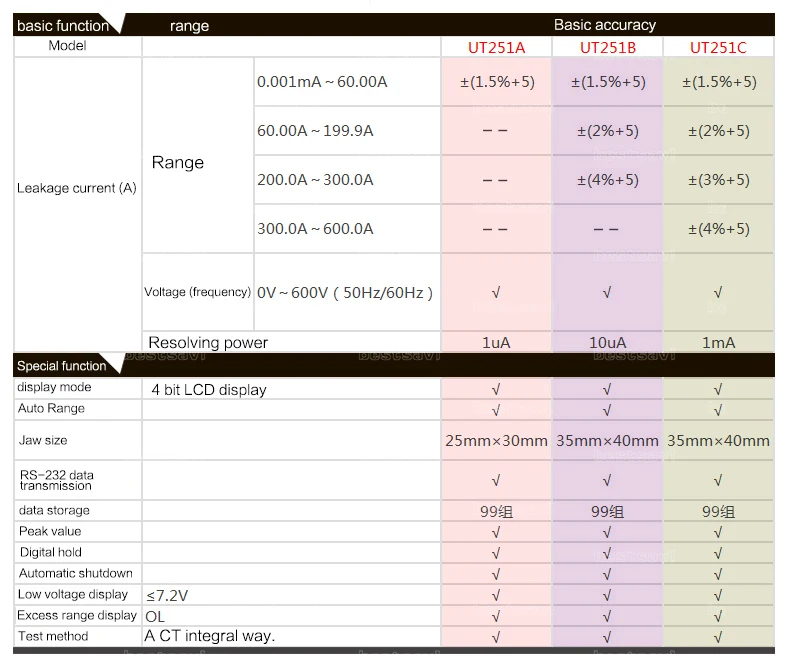
Task: Click the 'Automatic shutdown' row label
Action: pyautogui.click(x=76, y=573)
